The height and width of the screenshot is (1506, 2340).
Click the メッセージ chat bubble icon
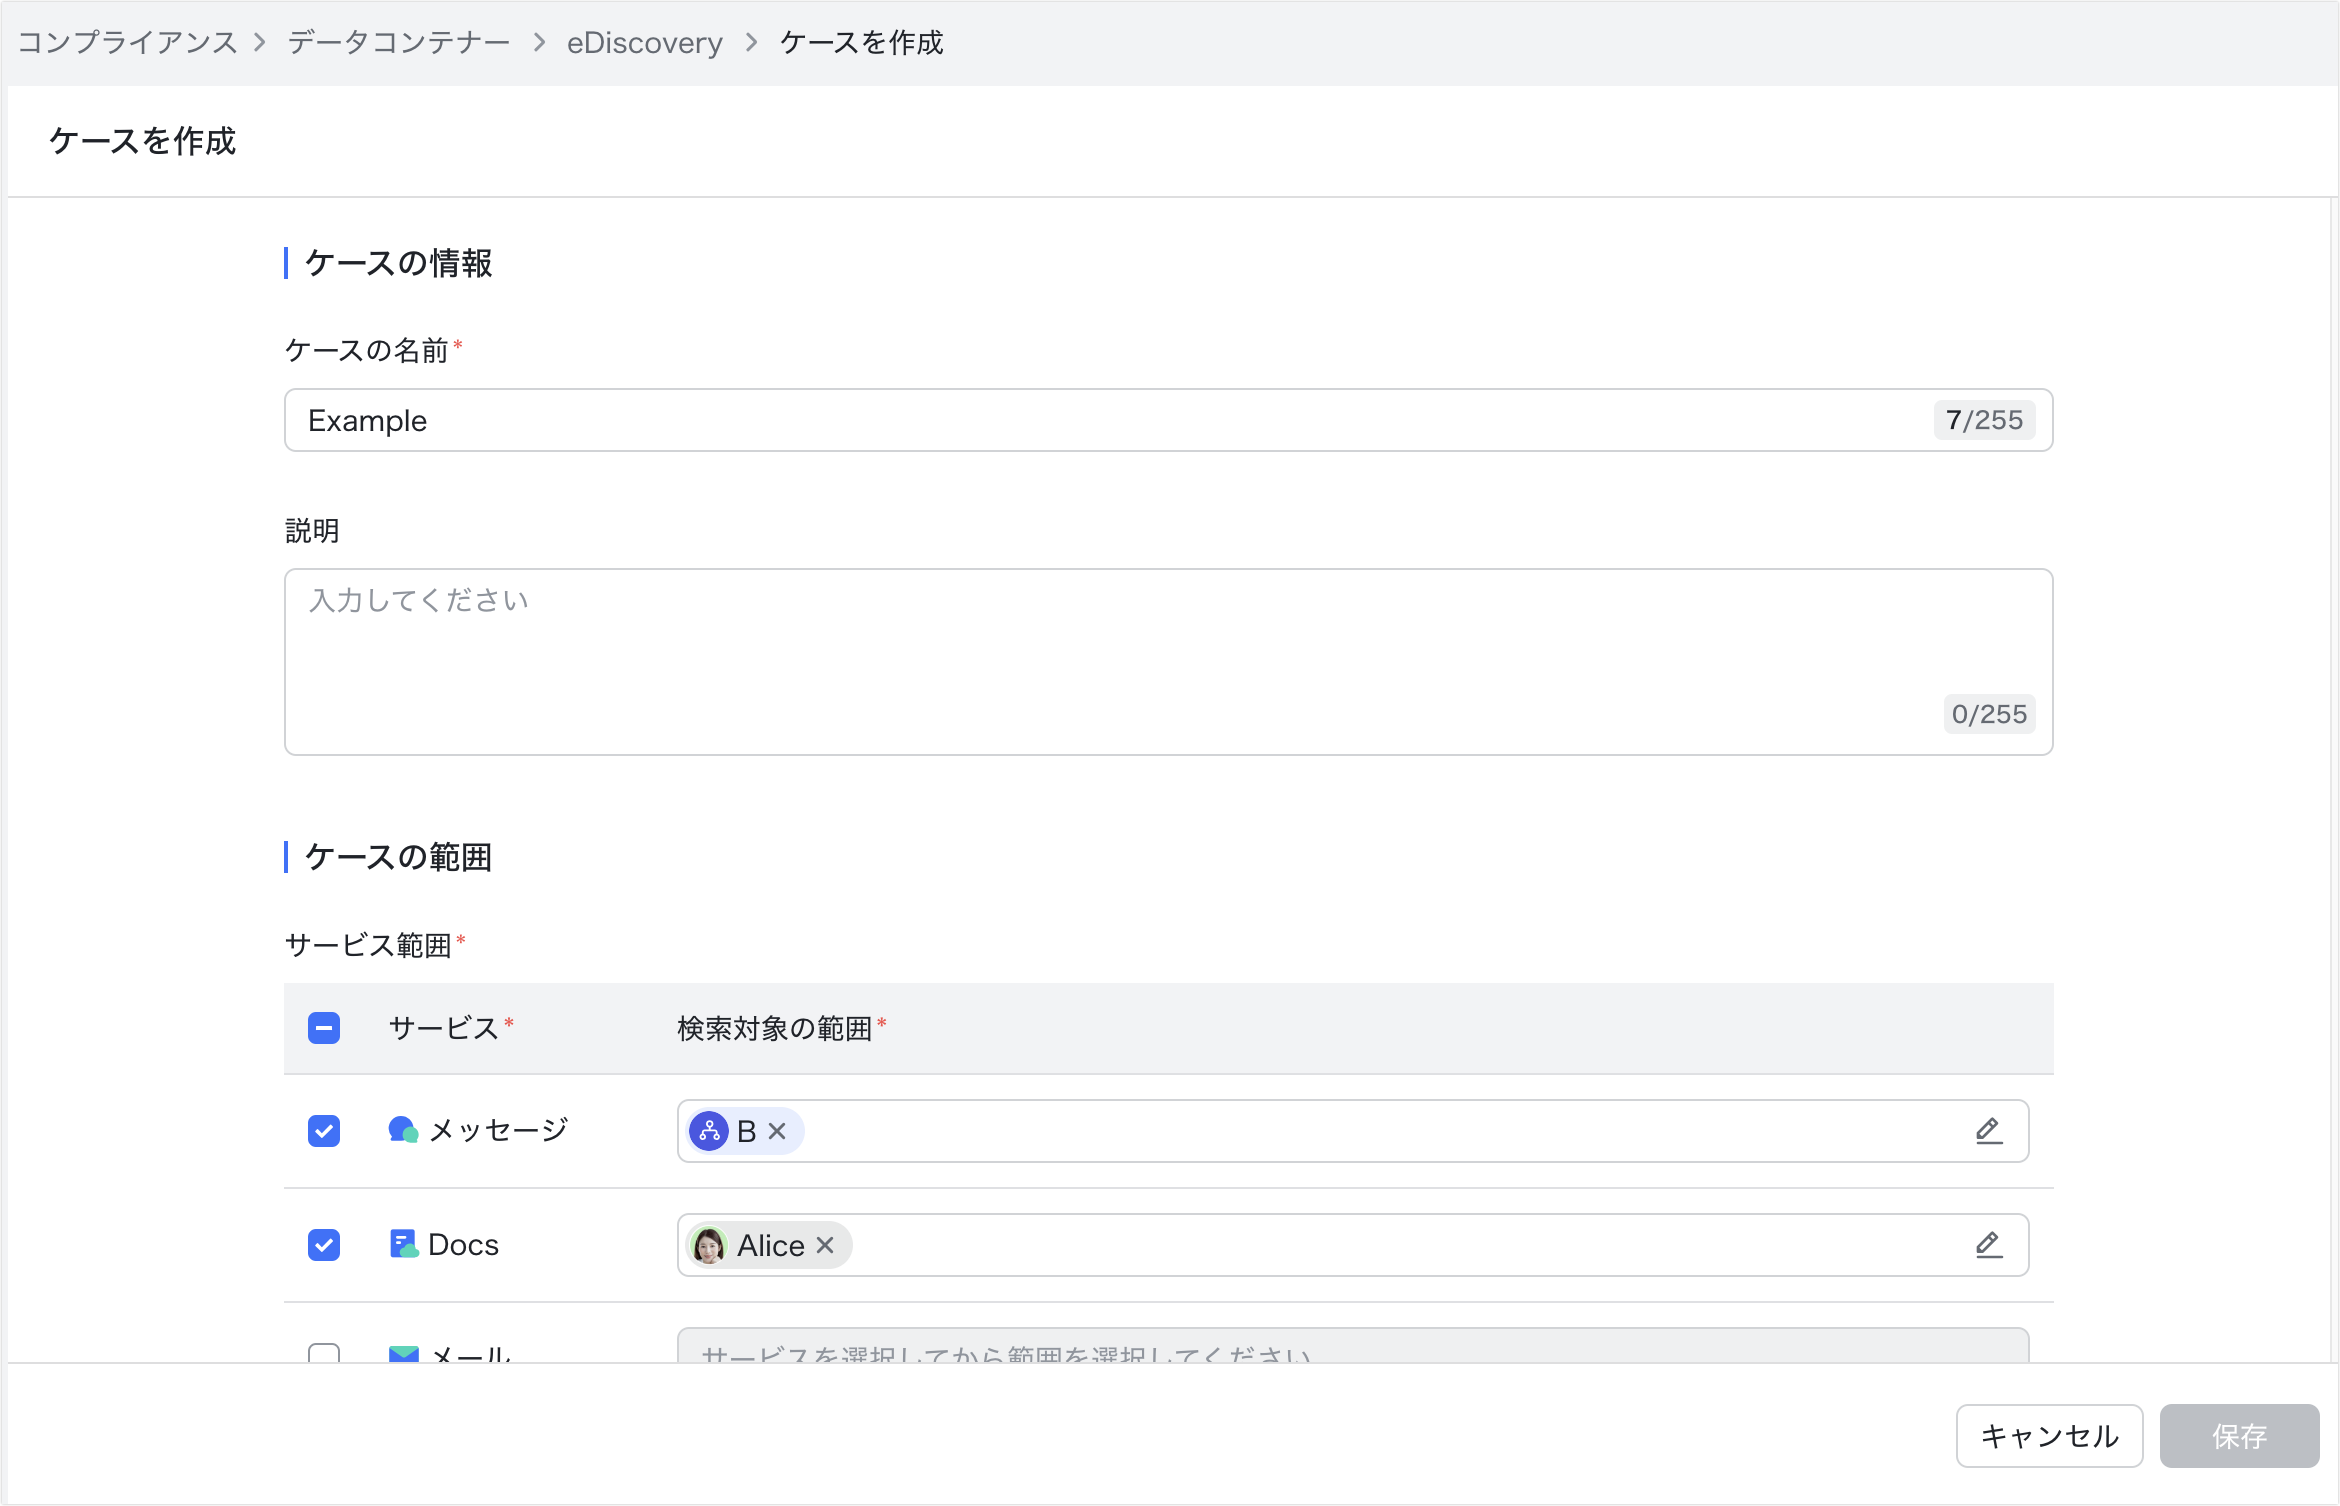click(403, 1130)
